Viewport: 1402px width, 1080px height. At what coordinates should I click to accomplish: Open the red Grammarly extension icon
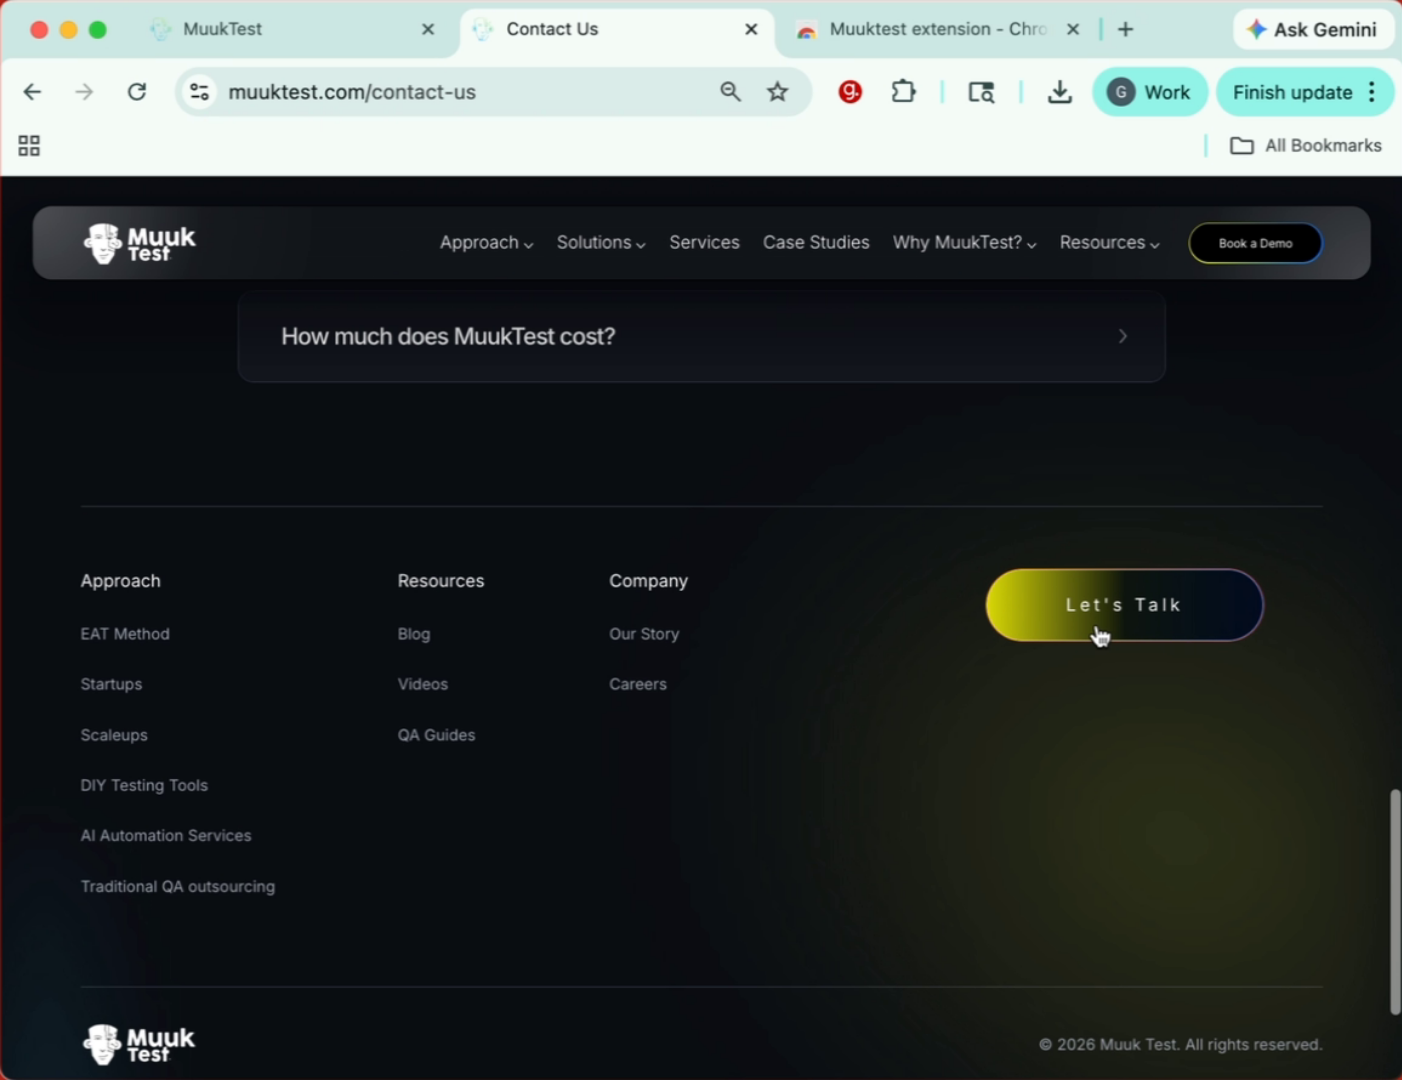(x=850, y=92)
